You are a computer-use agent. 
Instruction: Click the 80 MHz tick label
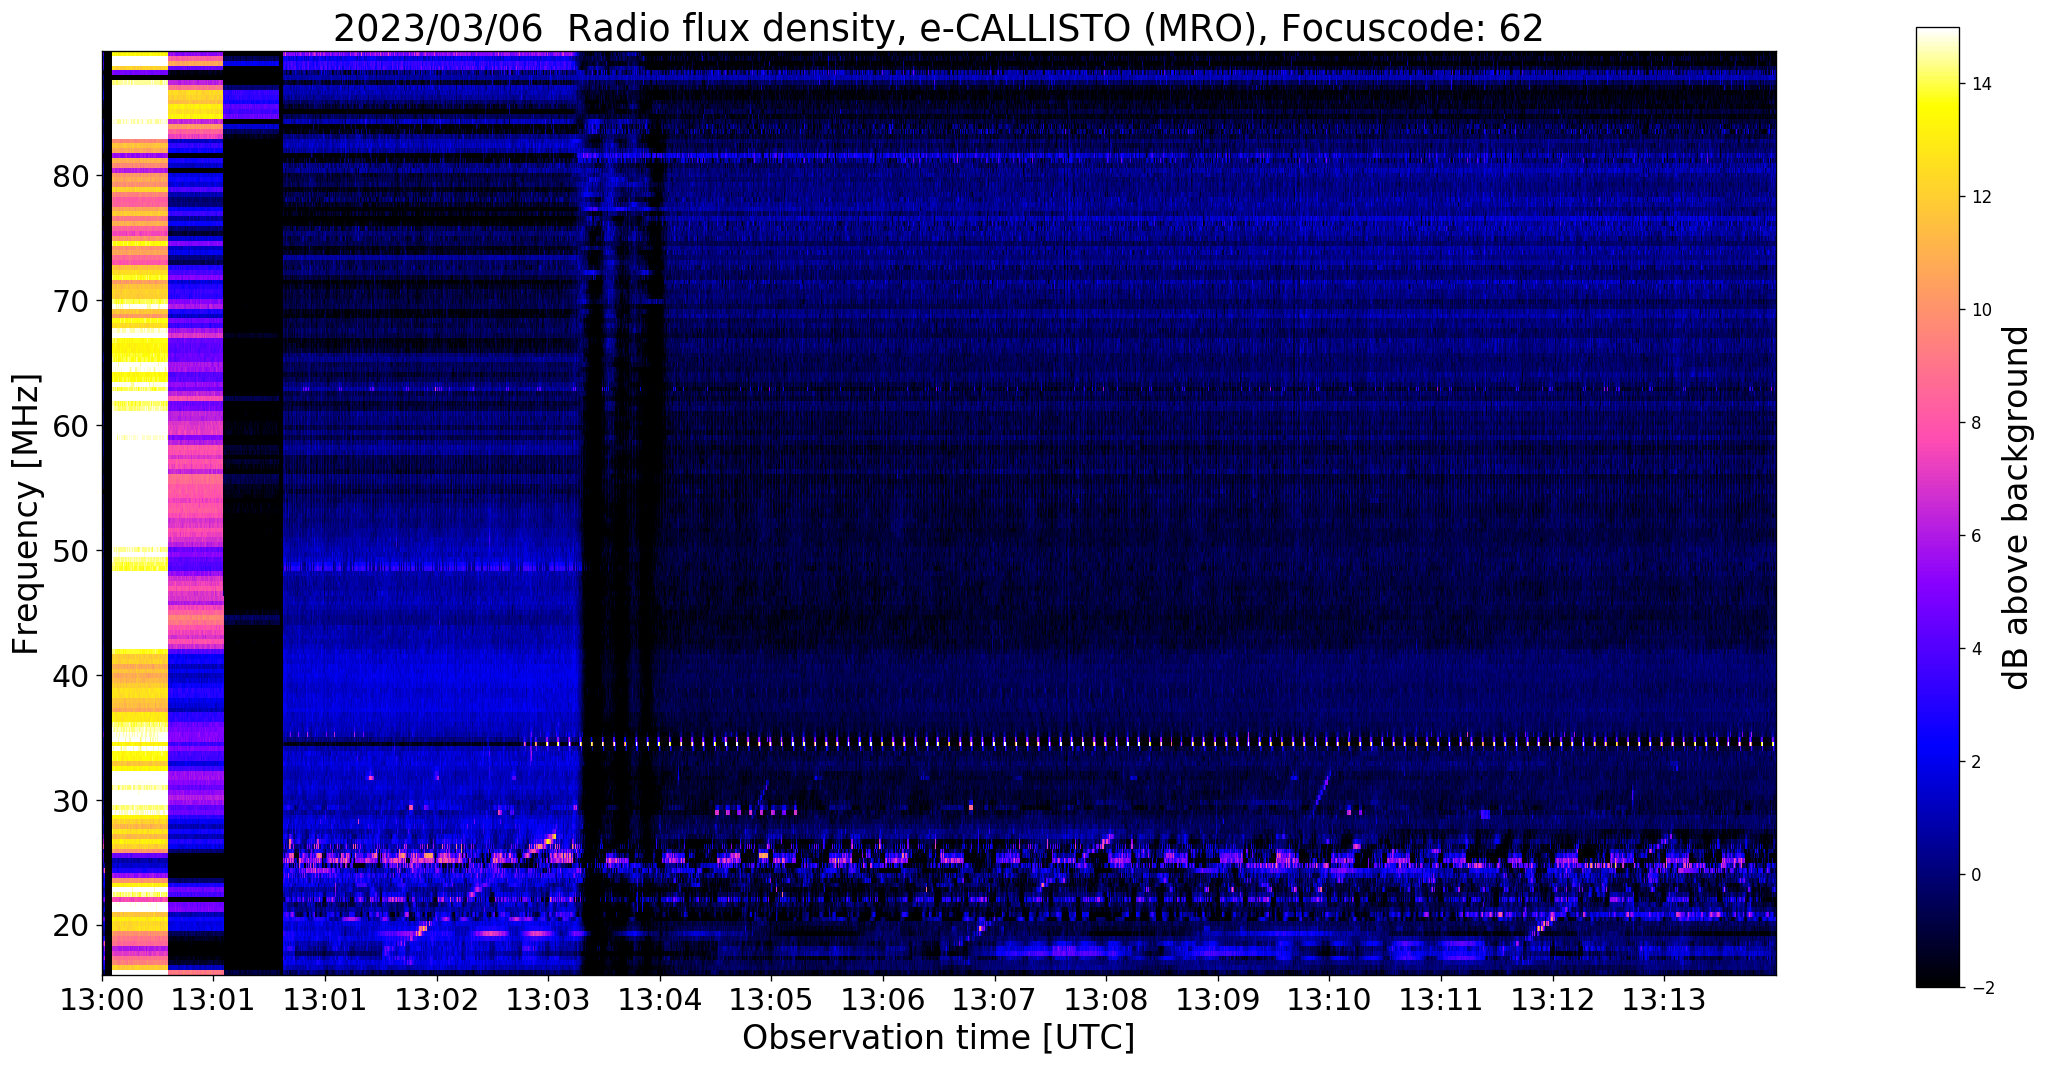click(x=71, y=176)
